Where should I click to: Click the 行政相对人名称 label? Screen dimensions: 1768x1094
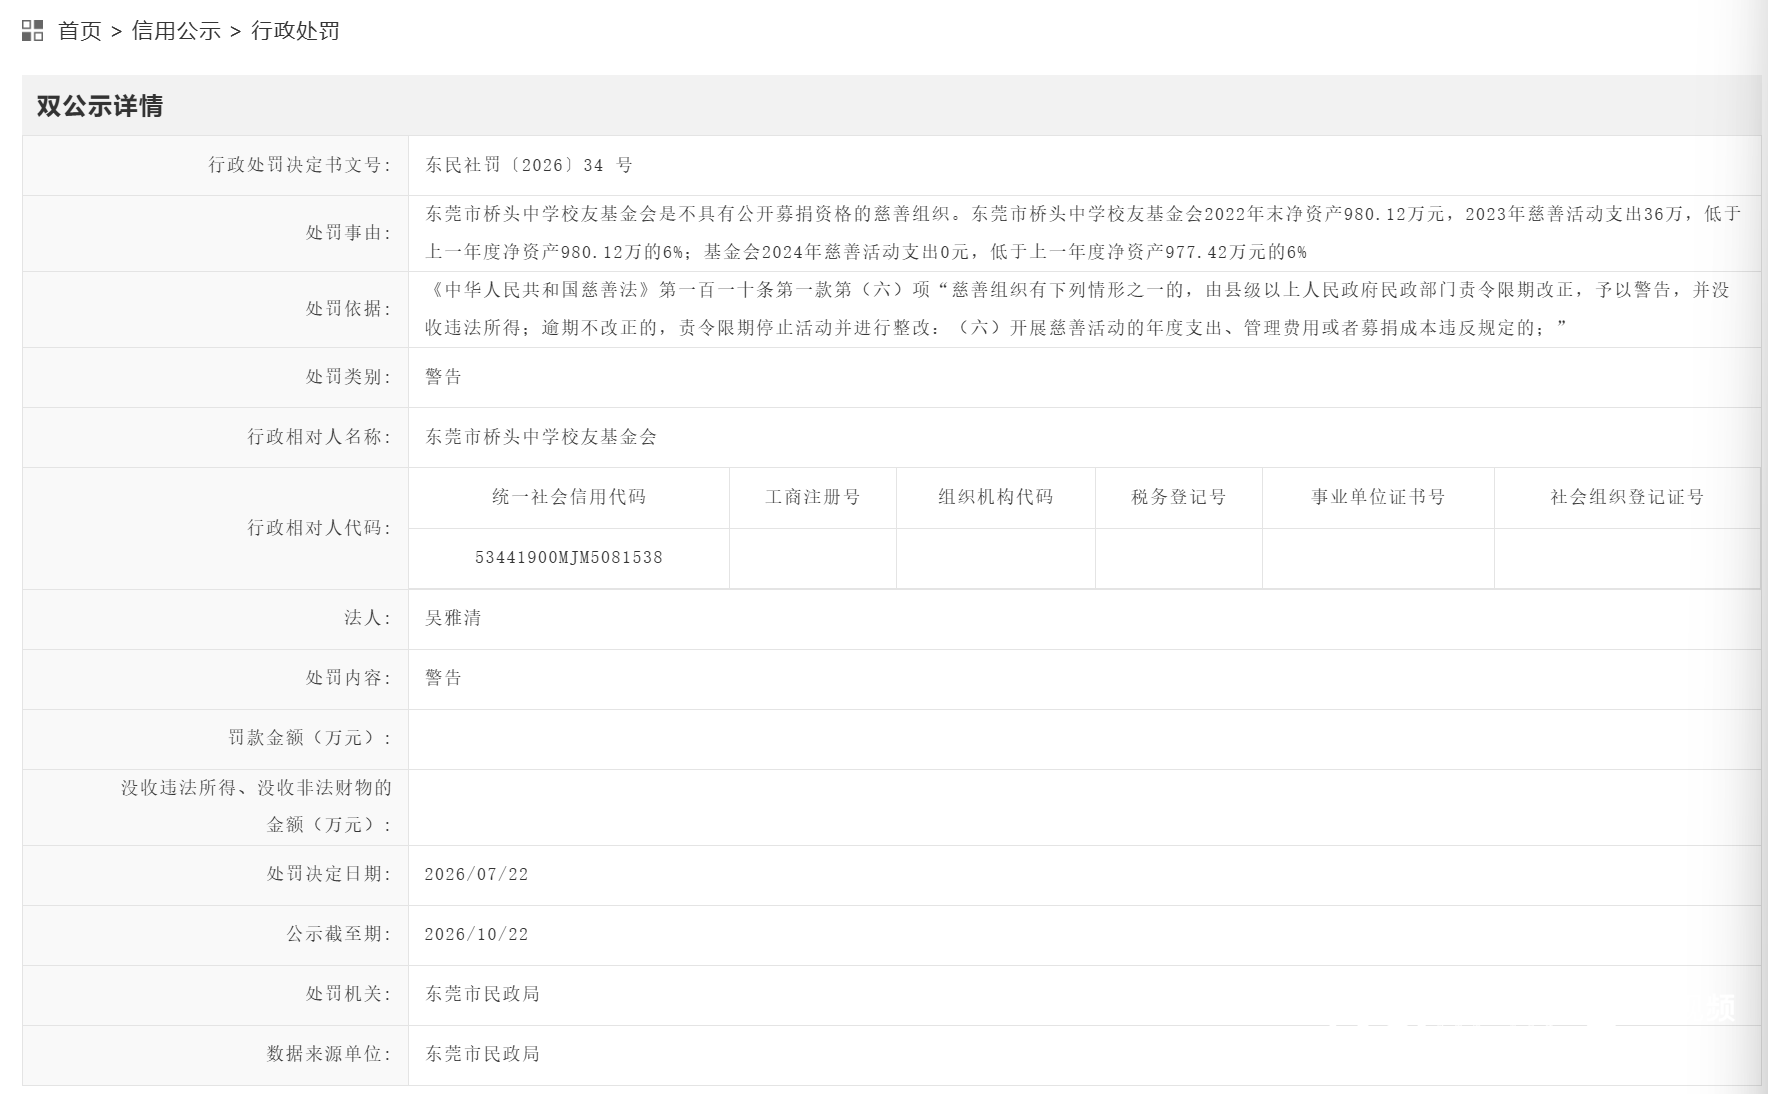(x=320, y=437)
